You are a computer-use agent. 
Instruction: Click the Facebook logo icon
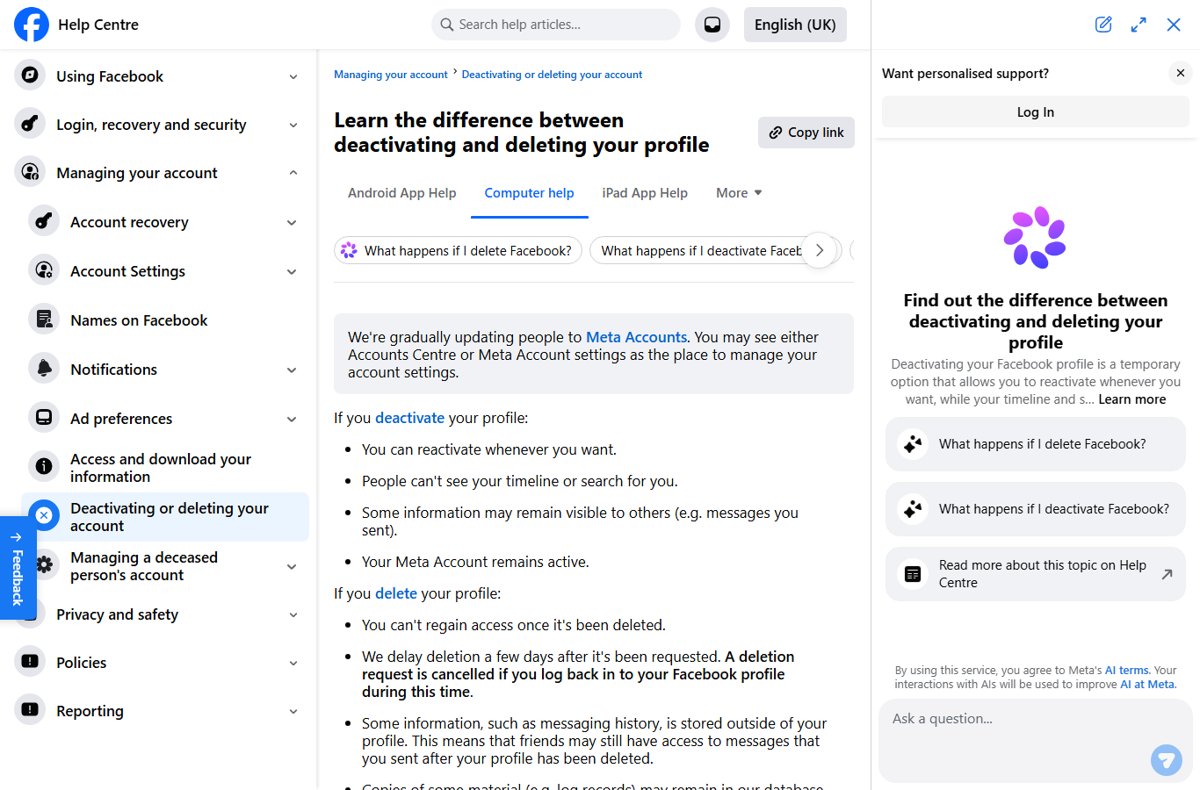[x=31, y=24]
